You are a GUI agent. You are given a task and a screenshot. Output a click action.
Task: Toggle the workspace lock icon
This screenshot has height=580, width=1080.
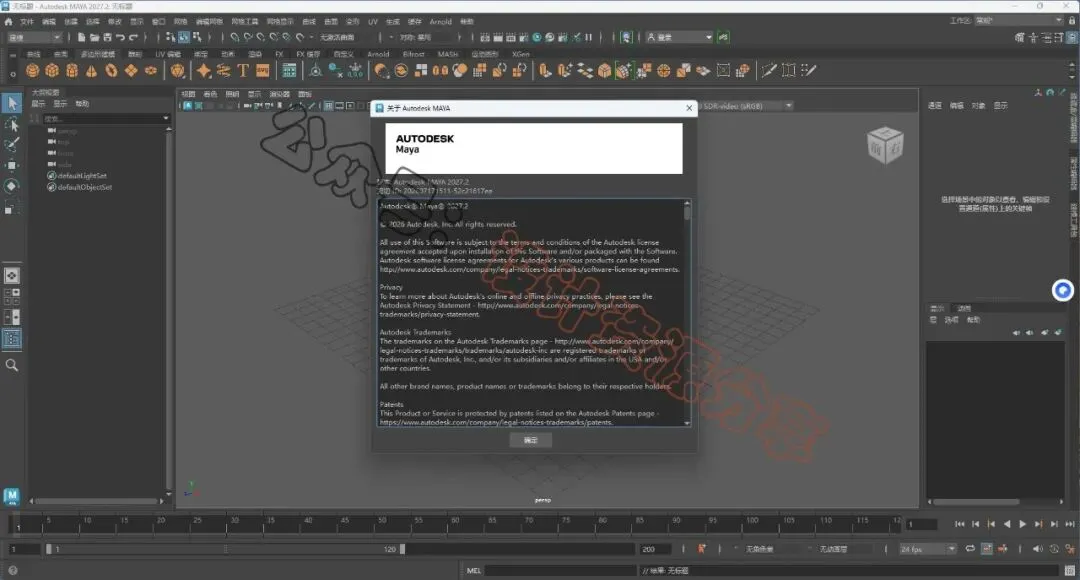(1072, 21)
